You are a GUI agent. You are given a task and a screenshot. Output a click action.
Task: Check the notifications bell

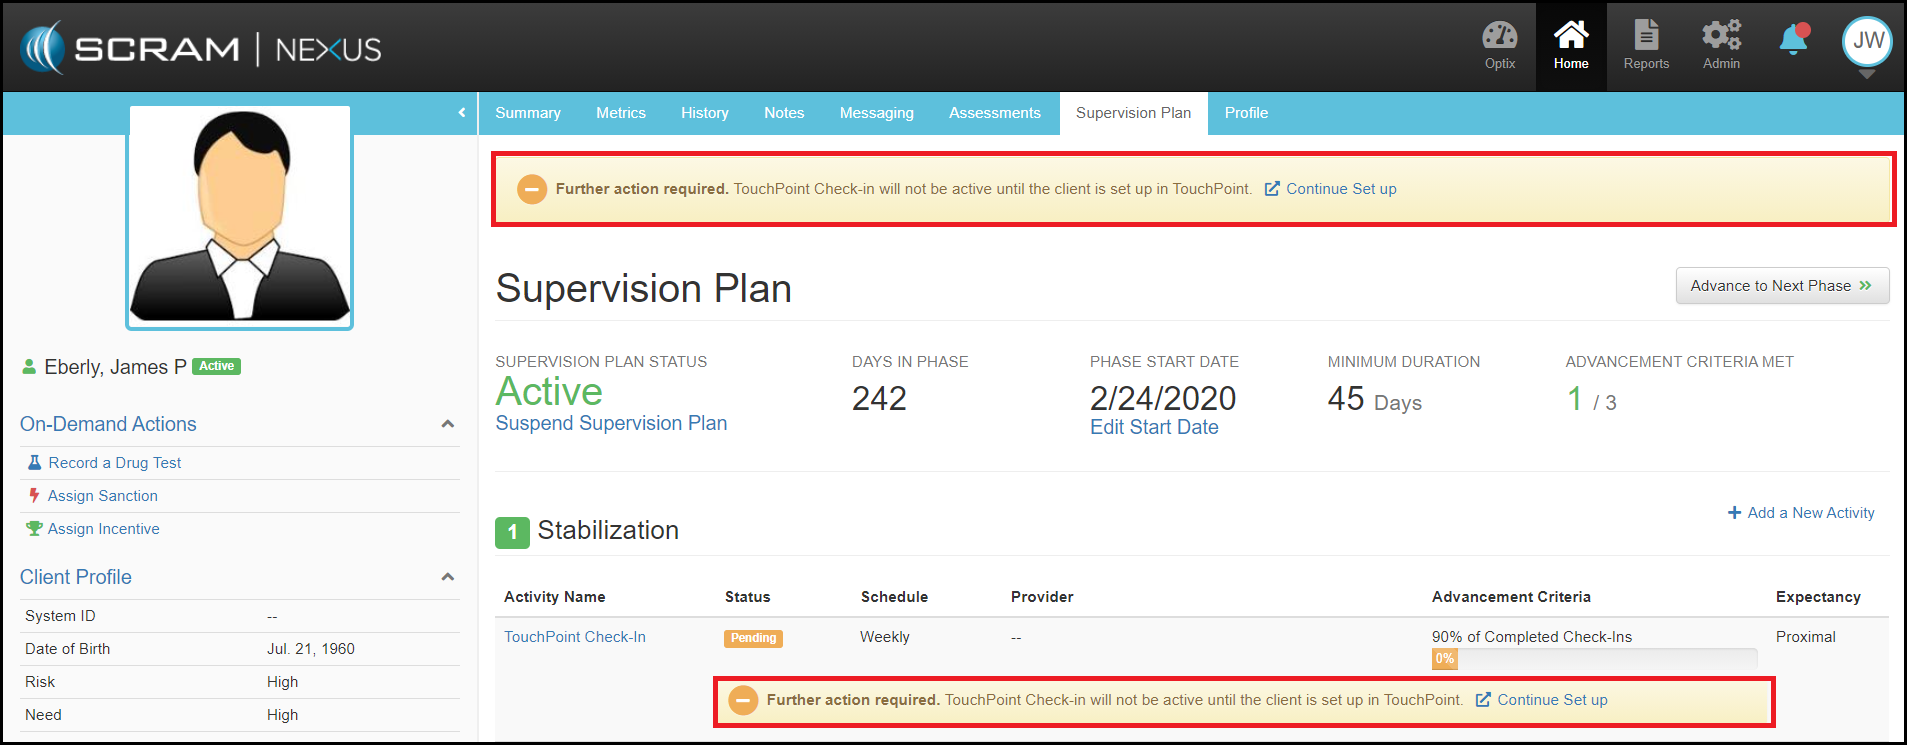(1793, 40)
